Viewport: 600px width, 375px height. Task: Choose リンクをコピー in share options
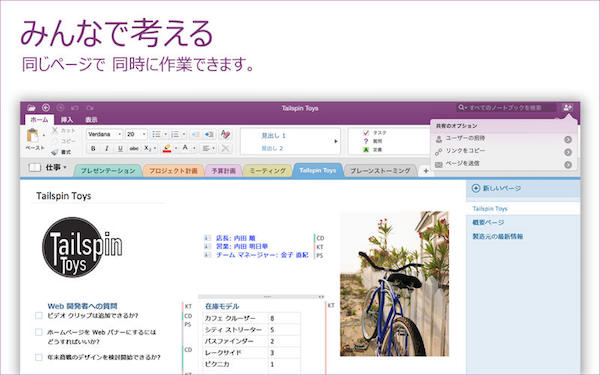pyautogui.click(x=504, y=151)
